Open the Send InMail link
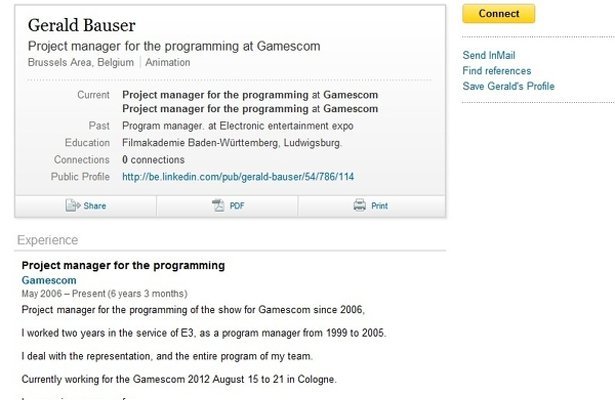This screenshot has width=615, height=400. pyautogui.click(x=489, y=55)
